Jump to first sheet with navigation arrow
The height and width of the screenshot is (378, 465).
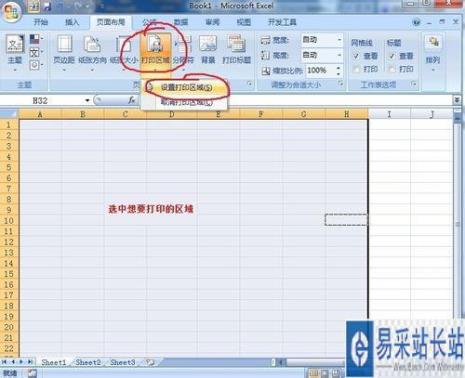tap(5, 362)
